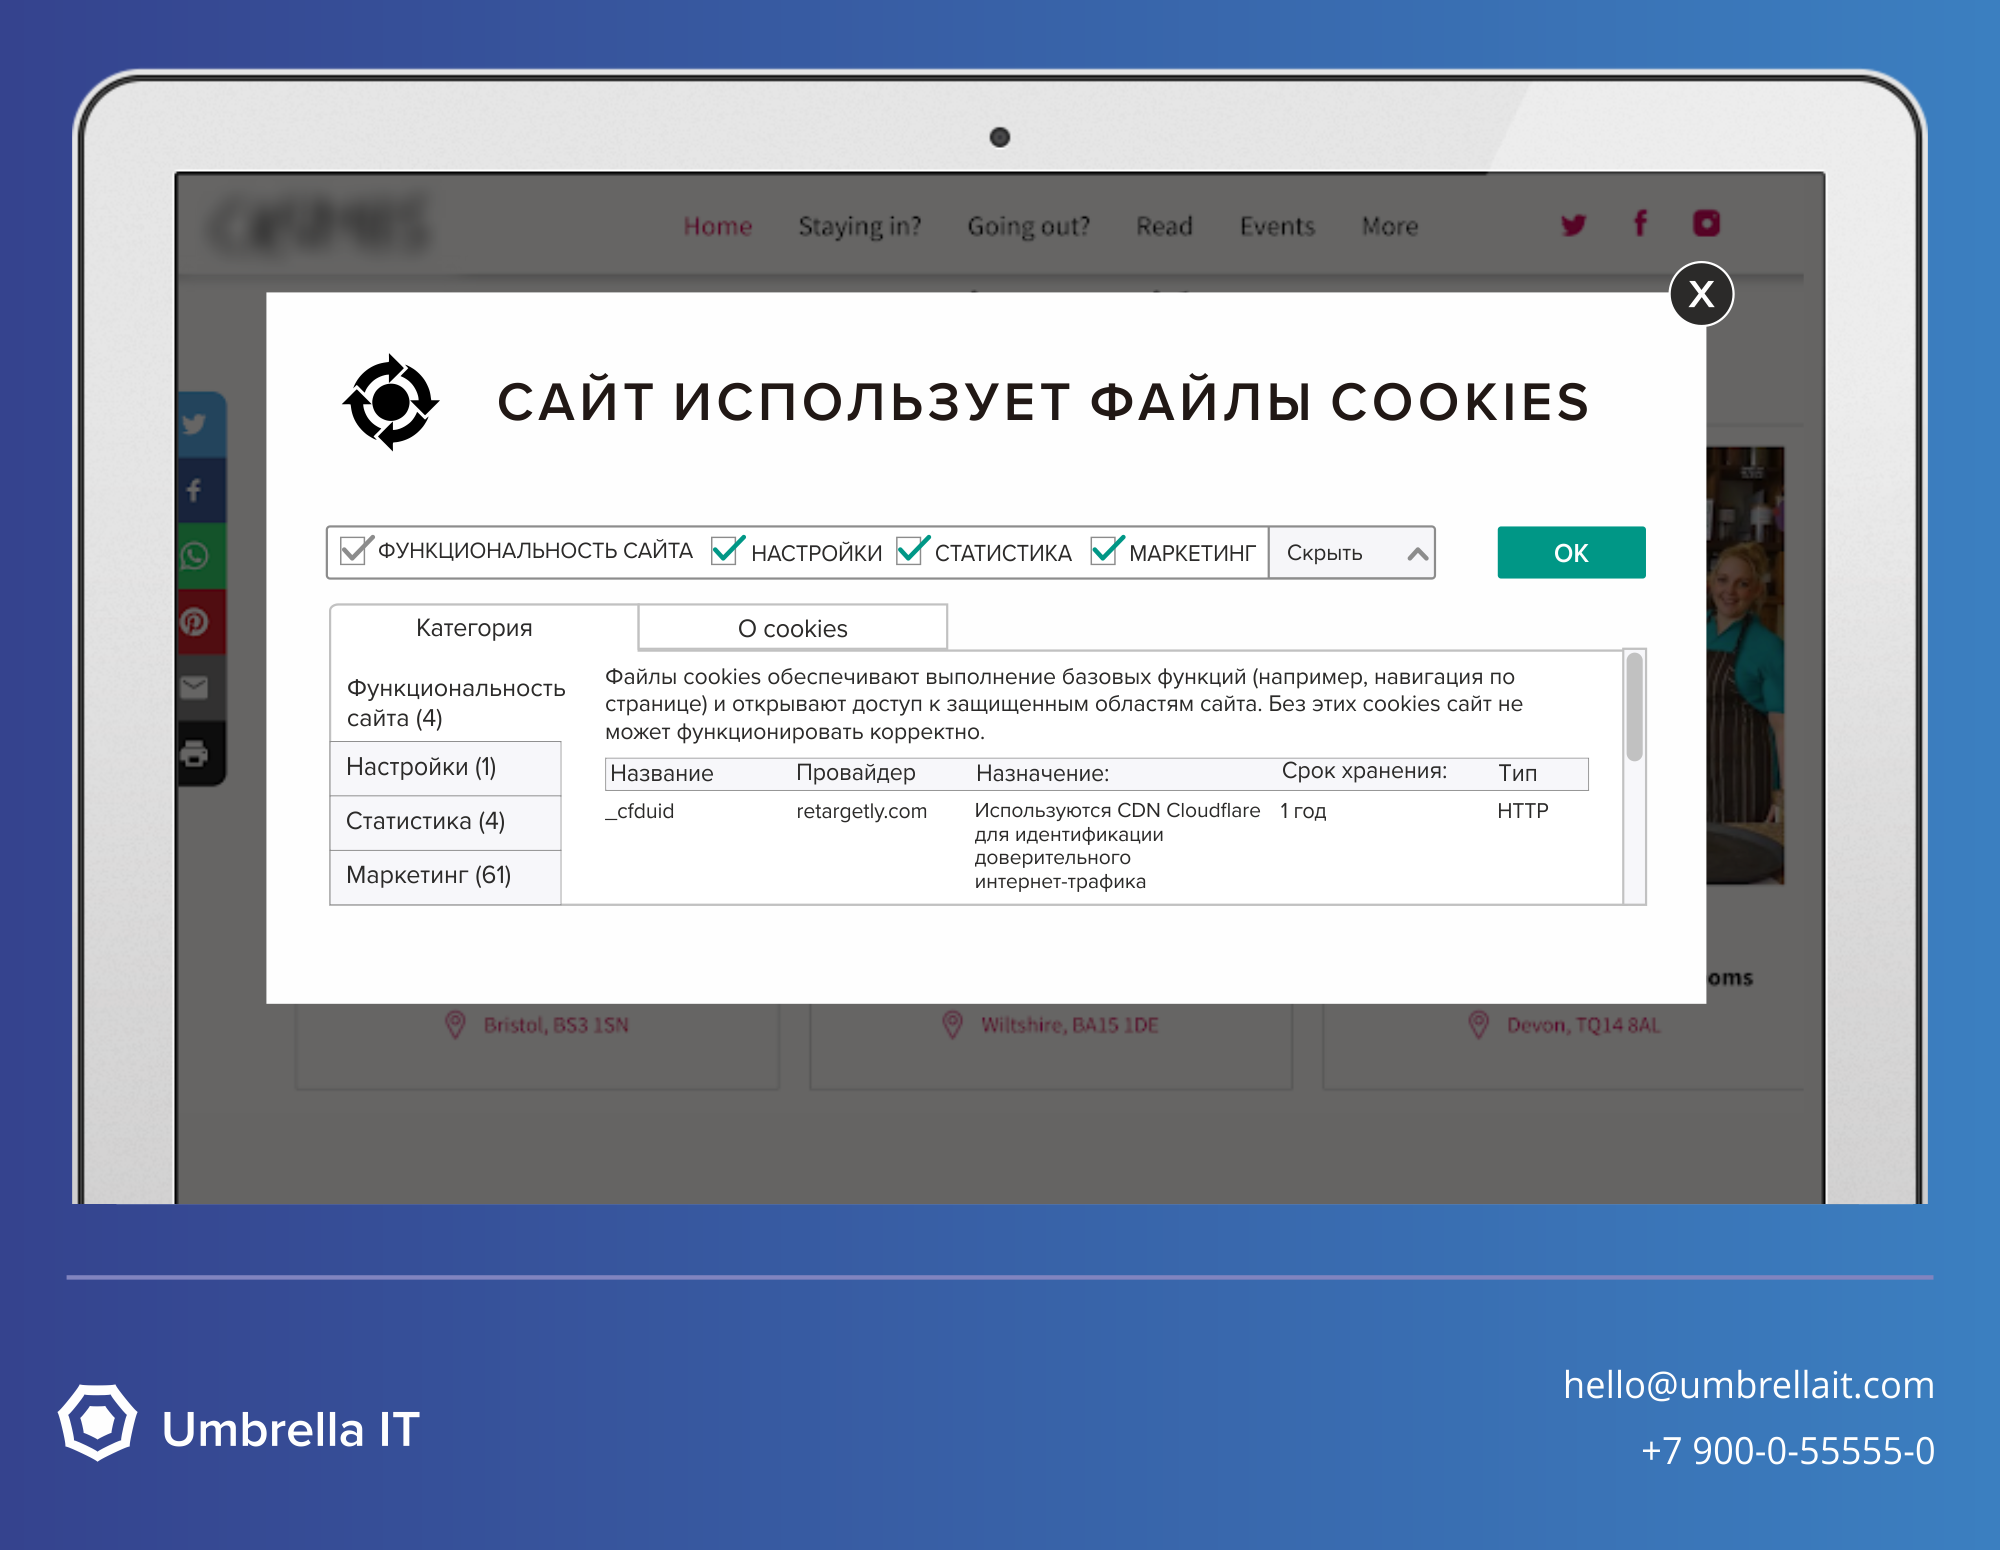
Task: Click the HTTP type cell
Action: [x=1522, y=811]
